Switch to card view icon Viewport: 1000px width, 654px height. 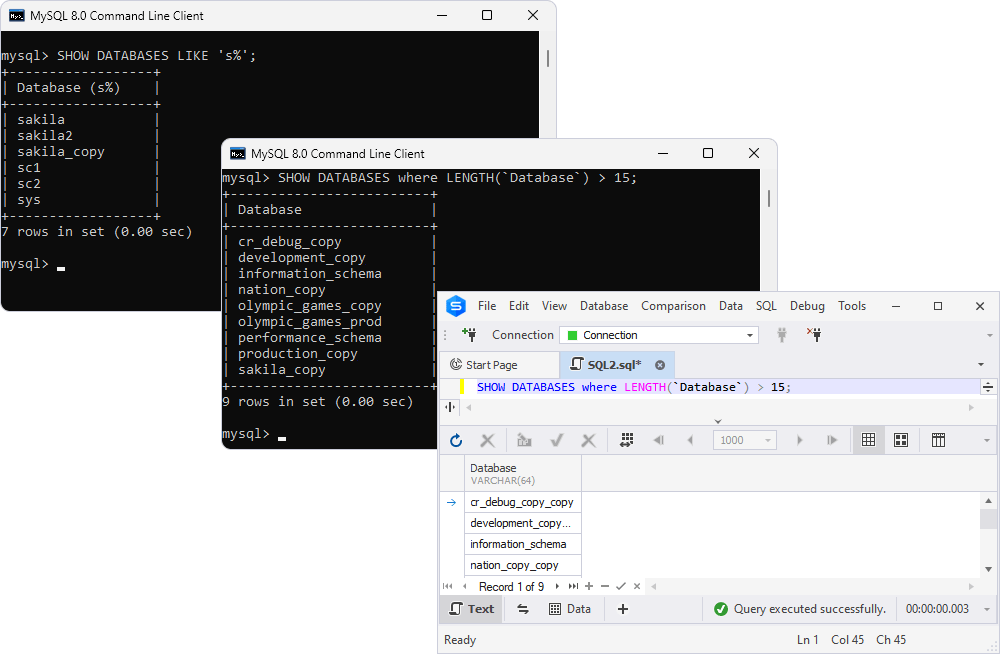(901, 440)
